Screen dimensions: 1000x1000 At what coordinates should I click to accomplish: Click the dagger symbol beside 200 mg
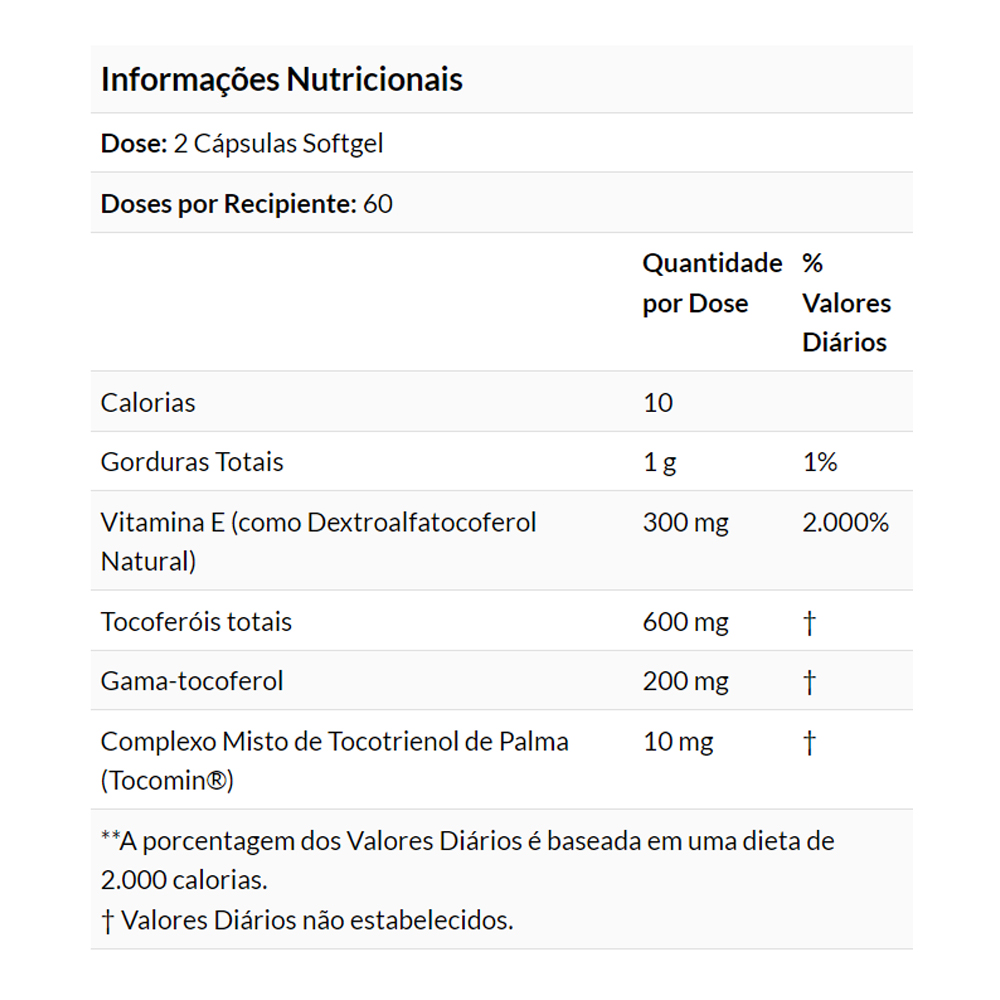(809, 682)
